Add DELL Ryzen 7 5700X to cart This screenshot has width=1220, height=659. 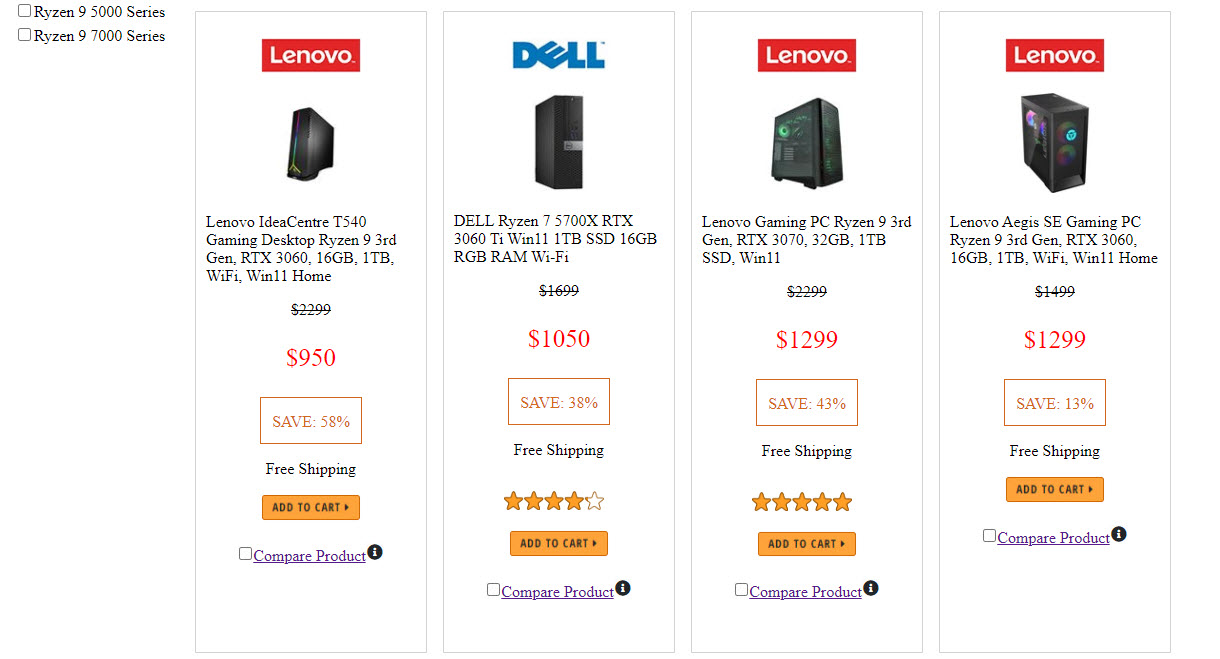click(x=559, y=543)
